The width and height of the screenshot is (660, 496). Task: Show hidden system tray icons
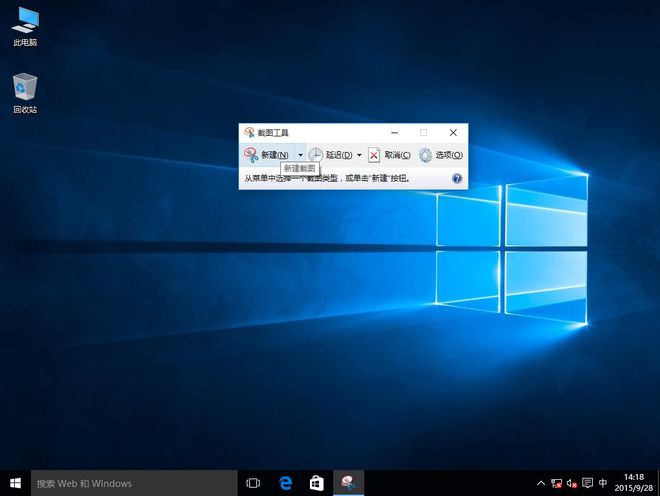pos(541,483)
